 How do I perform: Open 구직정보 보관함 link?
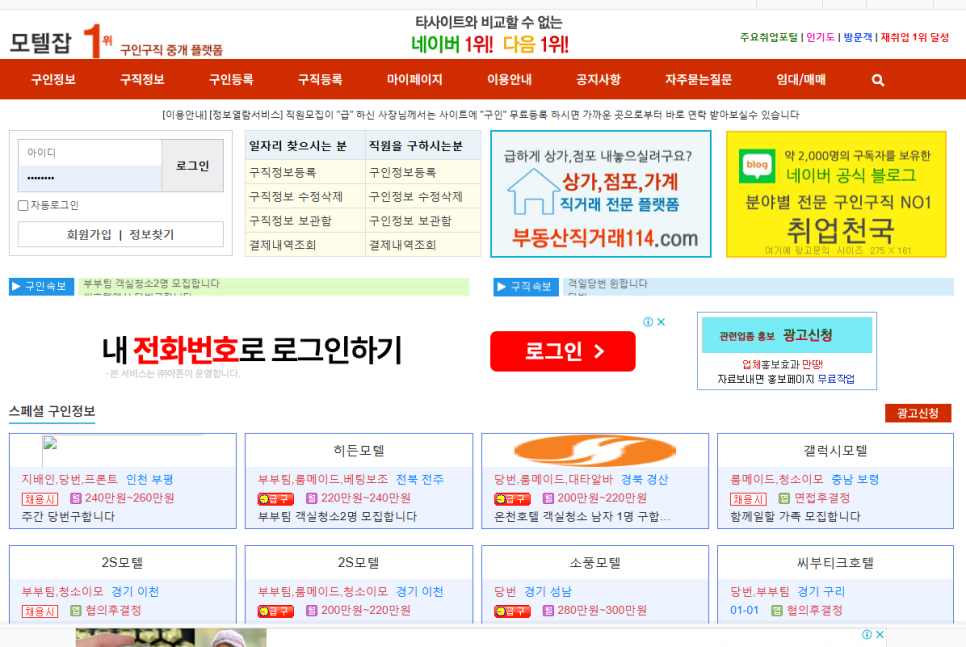pos(290,221)
